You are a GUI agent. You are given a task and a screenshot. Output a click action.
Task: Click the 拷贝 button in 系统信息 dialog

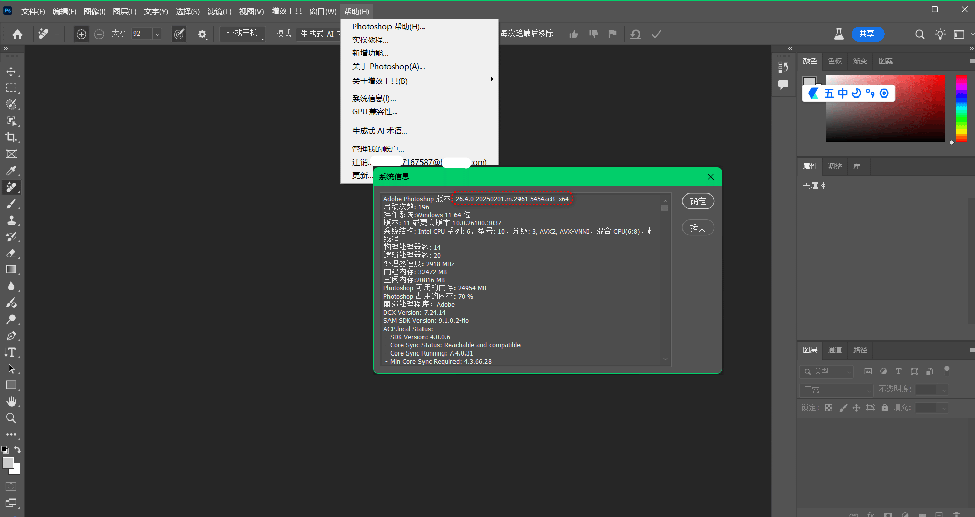coord(698,228)
